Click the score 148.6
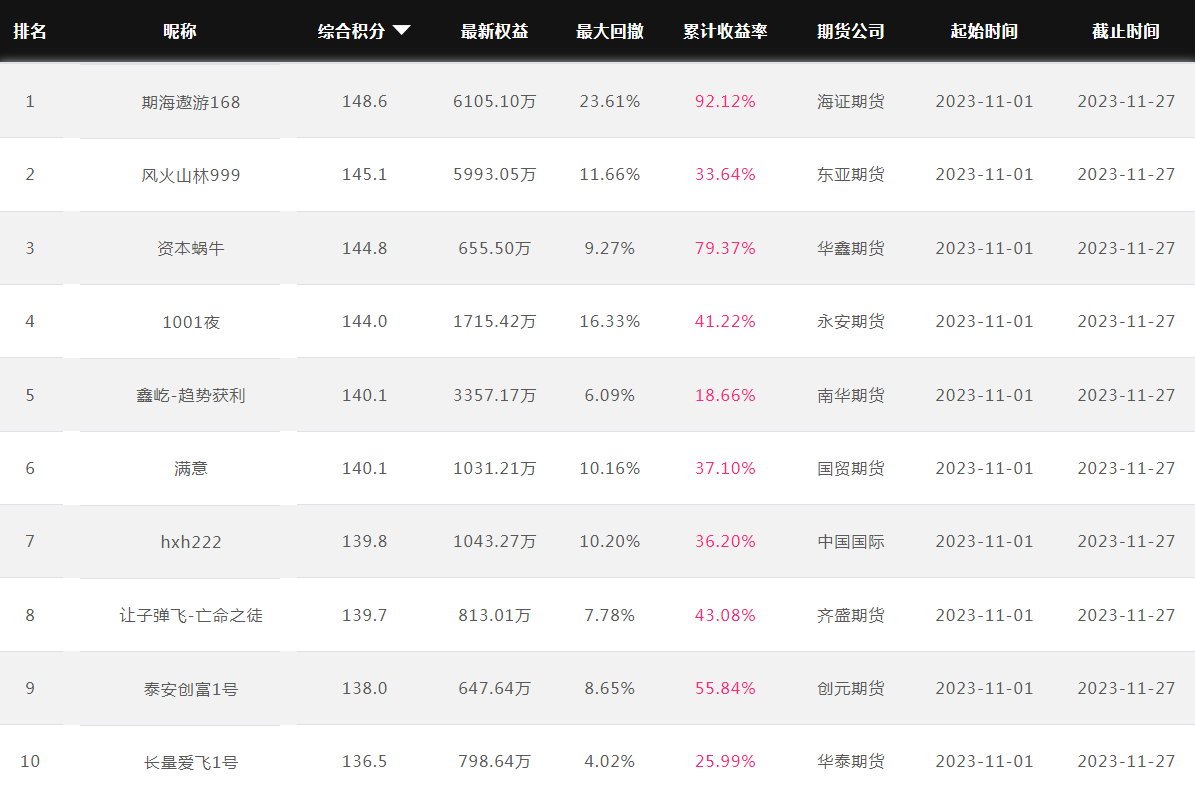Viewport: 1195px width, 793px height. click(364, 101)
